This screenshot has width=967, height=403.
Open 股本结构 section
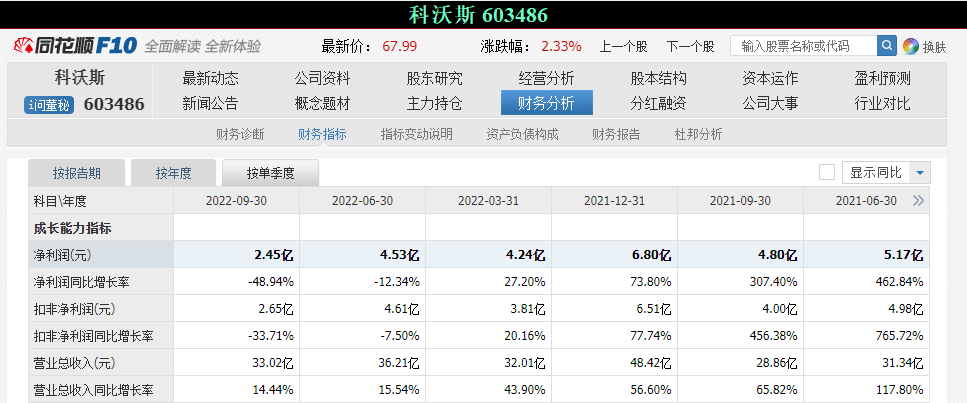[658, 78]
